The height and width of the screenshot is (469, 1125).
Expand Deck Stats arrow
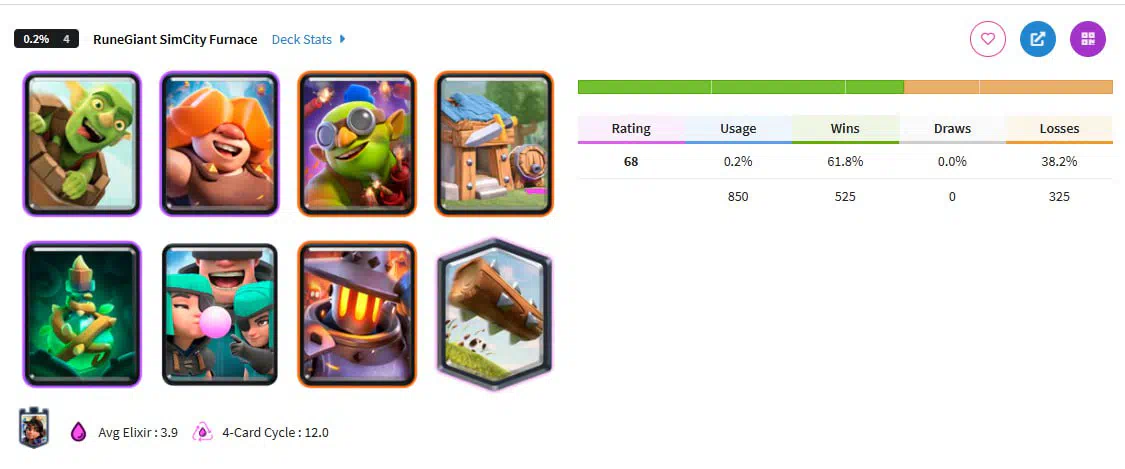point(342,39)
